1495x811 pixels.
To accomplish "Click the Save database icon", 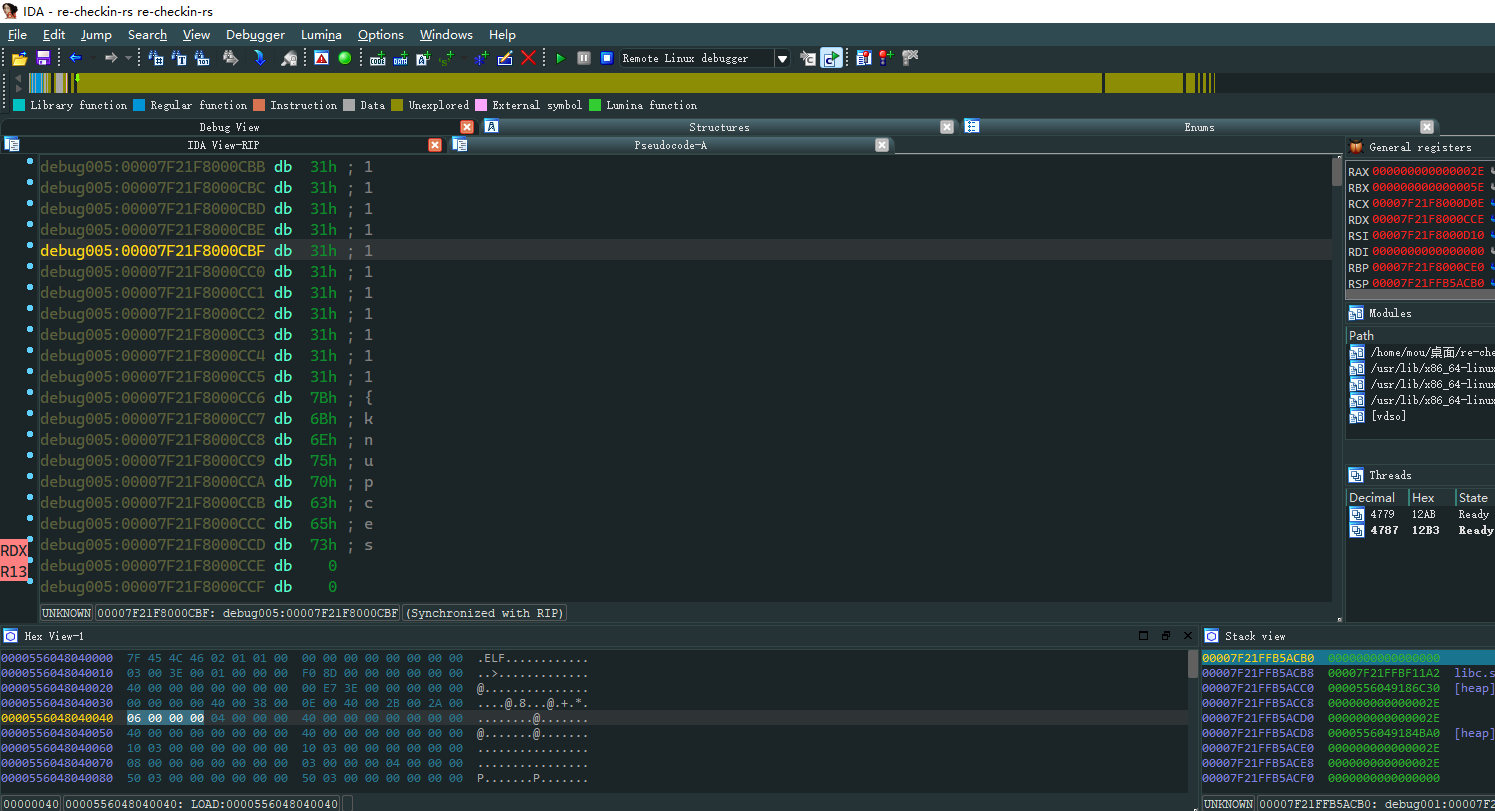I will pyautogui.click(x=43, y=58).
